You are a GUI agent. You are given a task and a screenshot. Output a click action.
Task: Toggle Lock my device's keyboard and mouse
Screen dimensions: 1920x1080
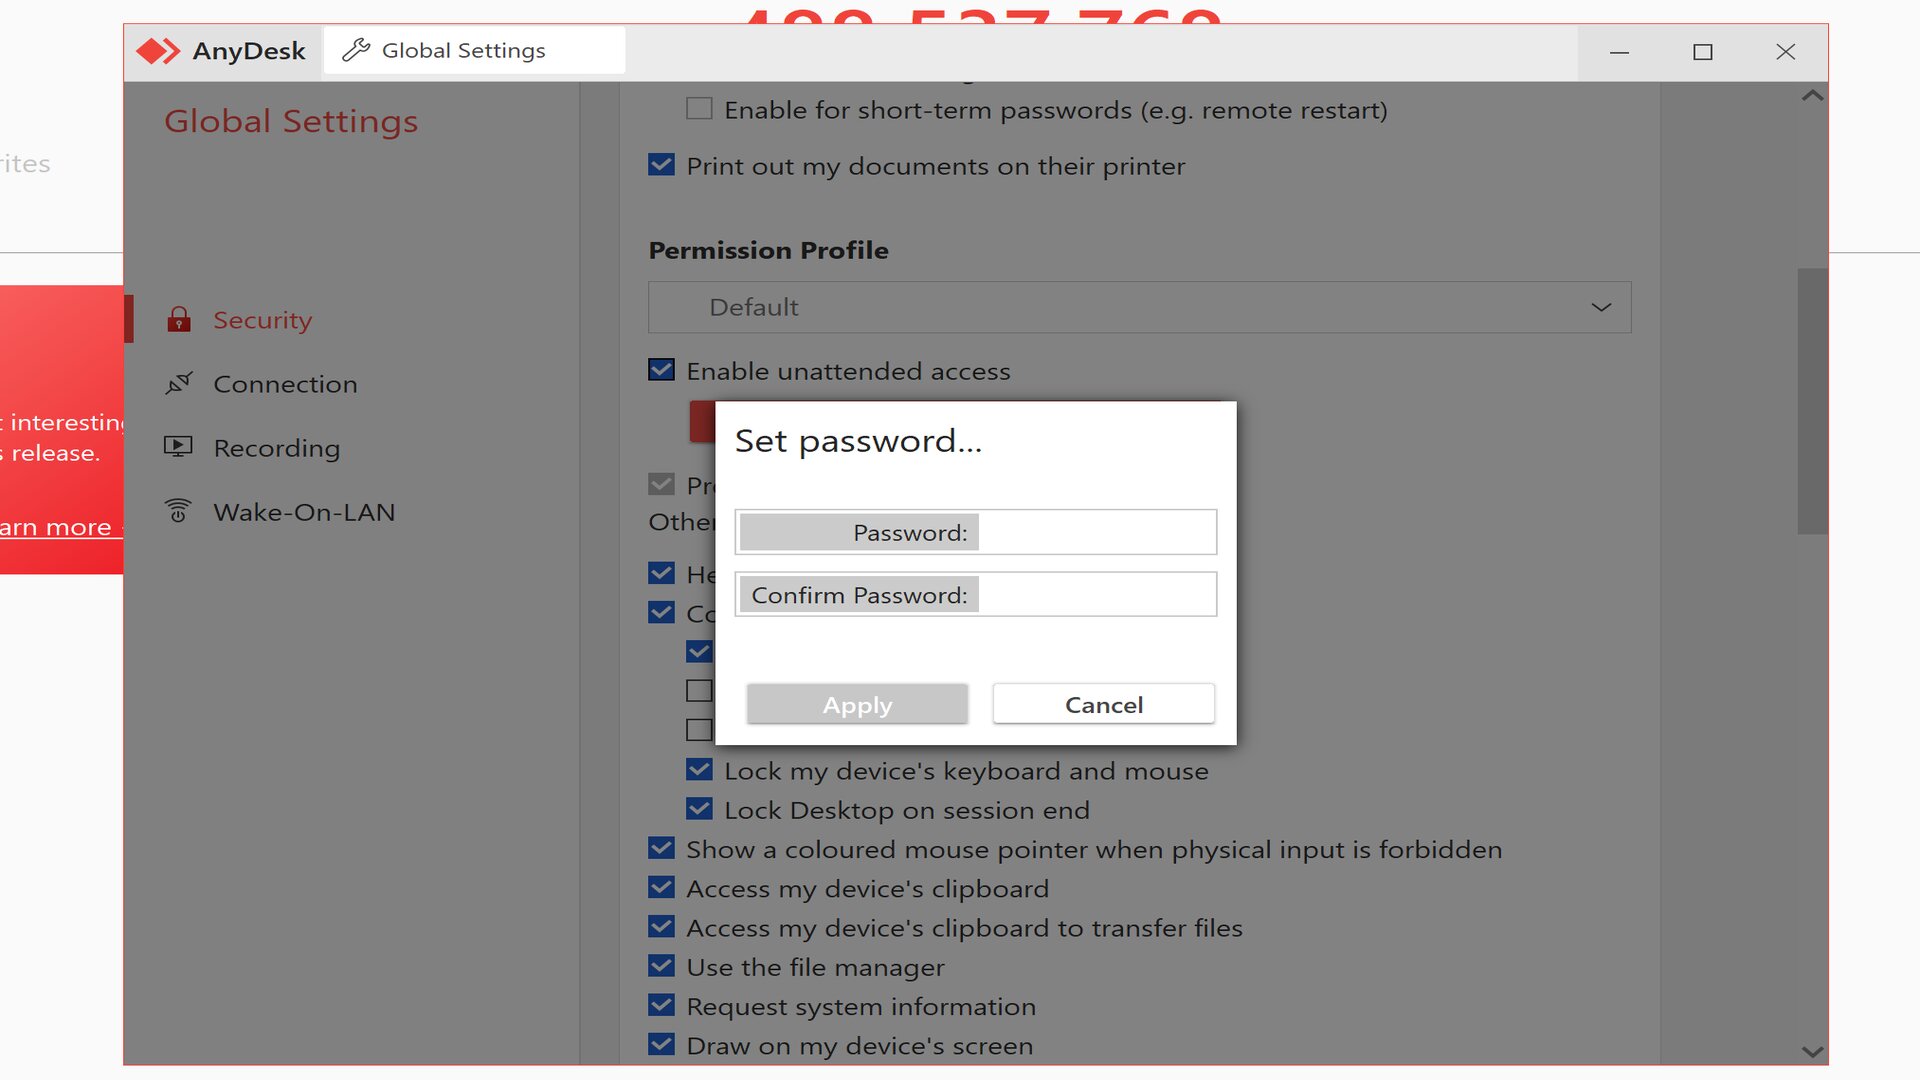[x=700, y=770]
